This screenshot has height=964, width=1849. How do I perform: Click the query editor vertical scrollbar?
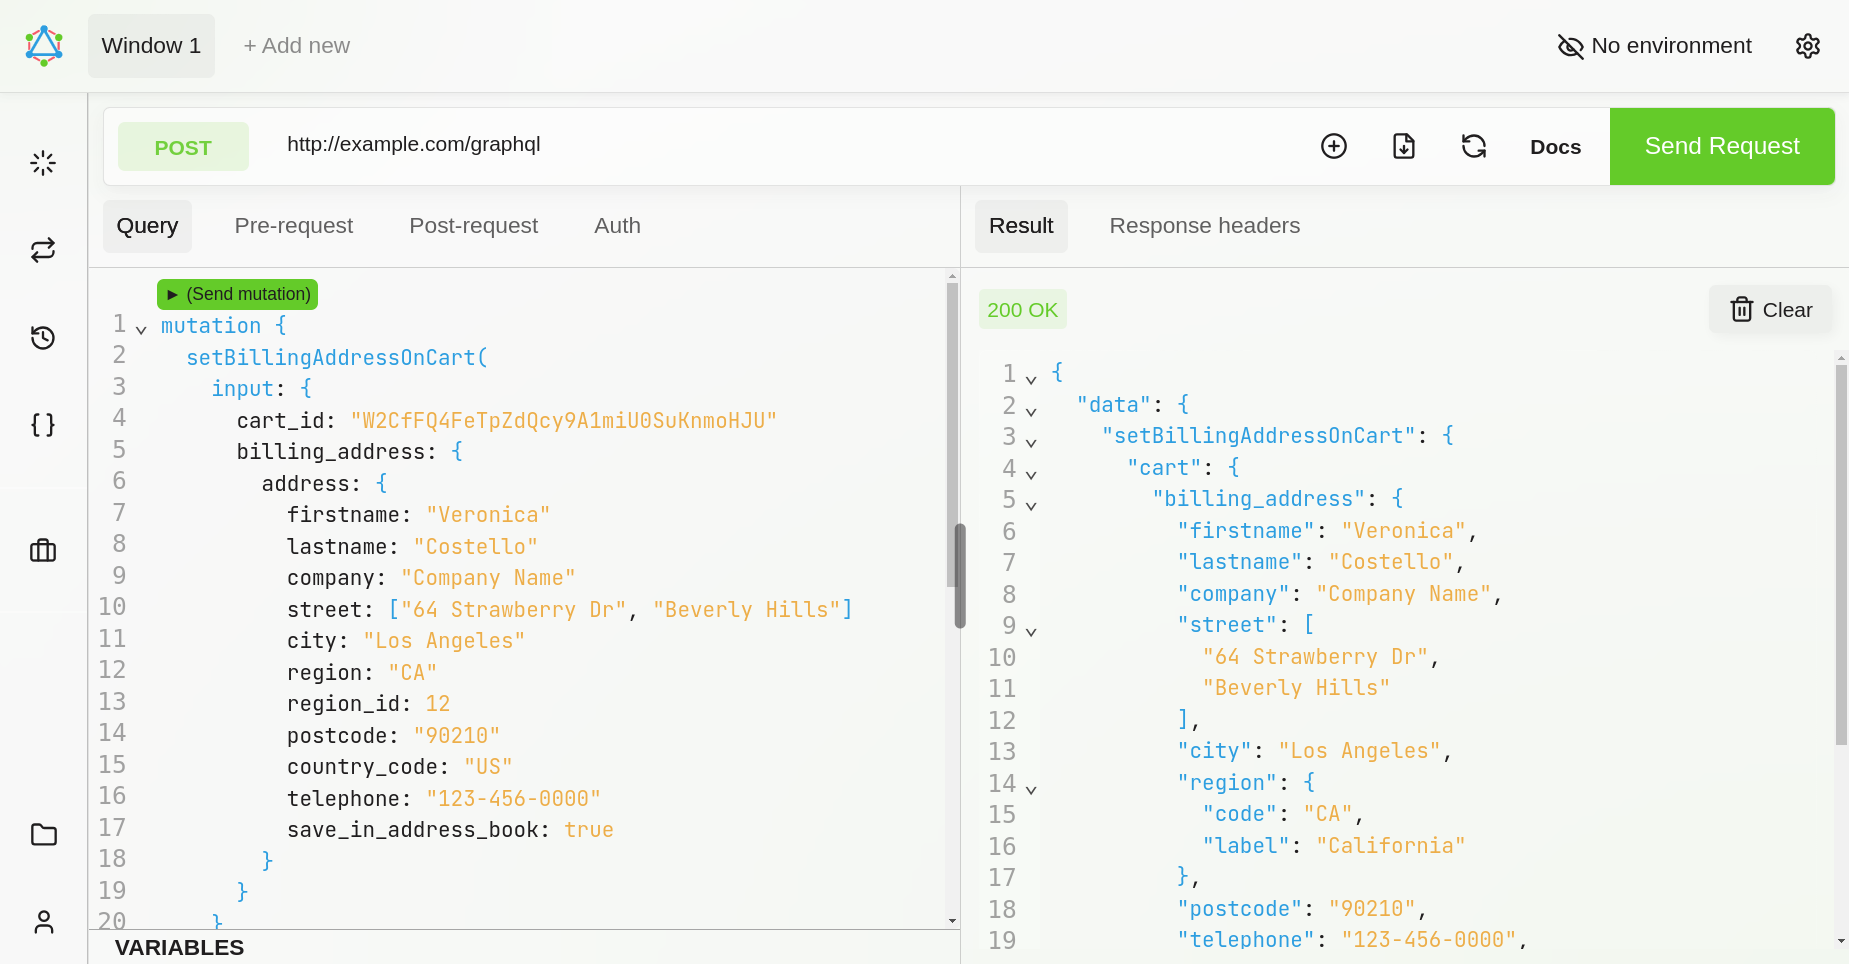[959, 576]
